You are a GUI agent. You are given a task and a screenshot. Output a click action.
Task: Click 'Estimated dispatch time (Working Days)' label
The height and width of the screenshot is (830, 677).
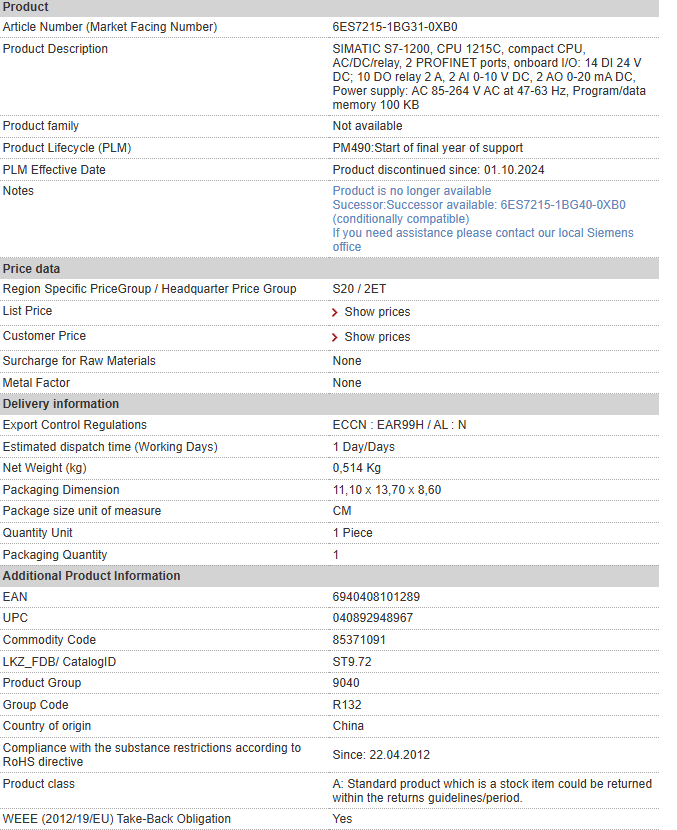[x=110, y=447]
